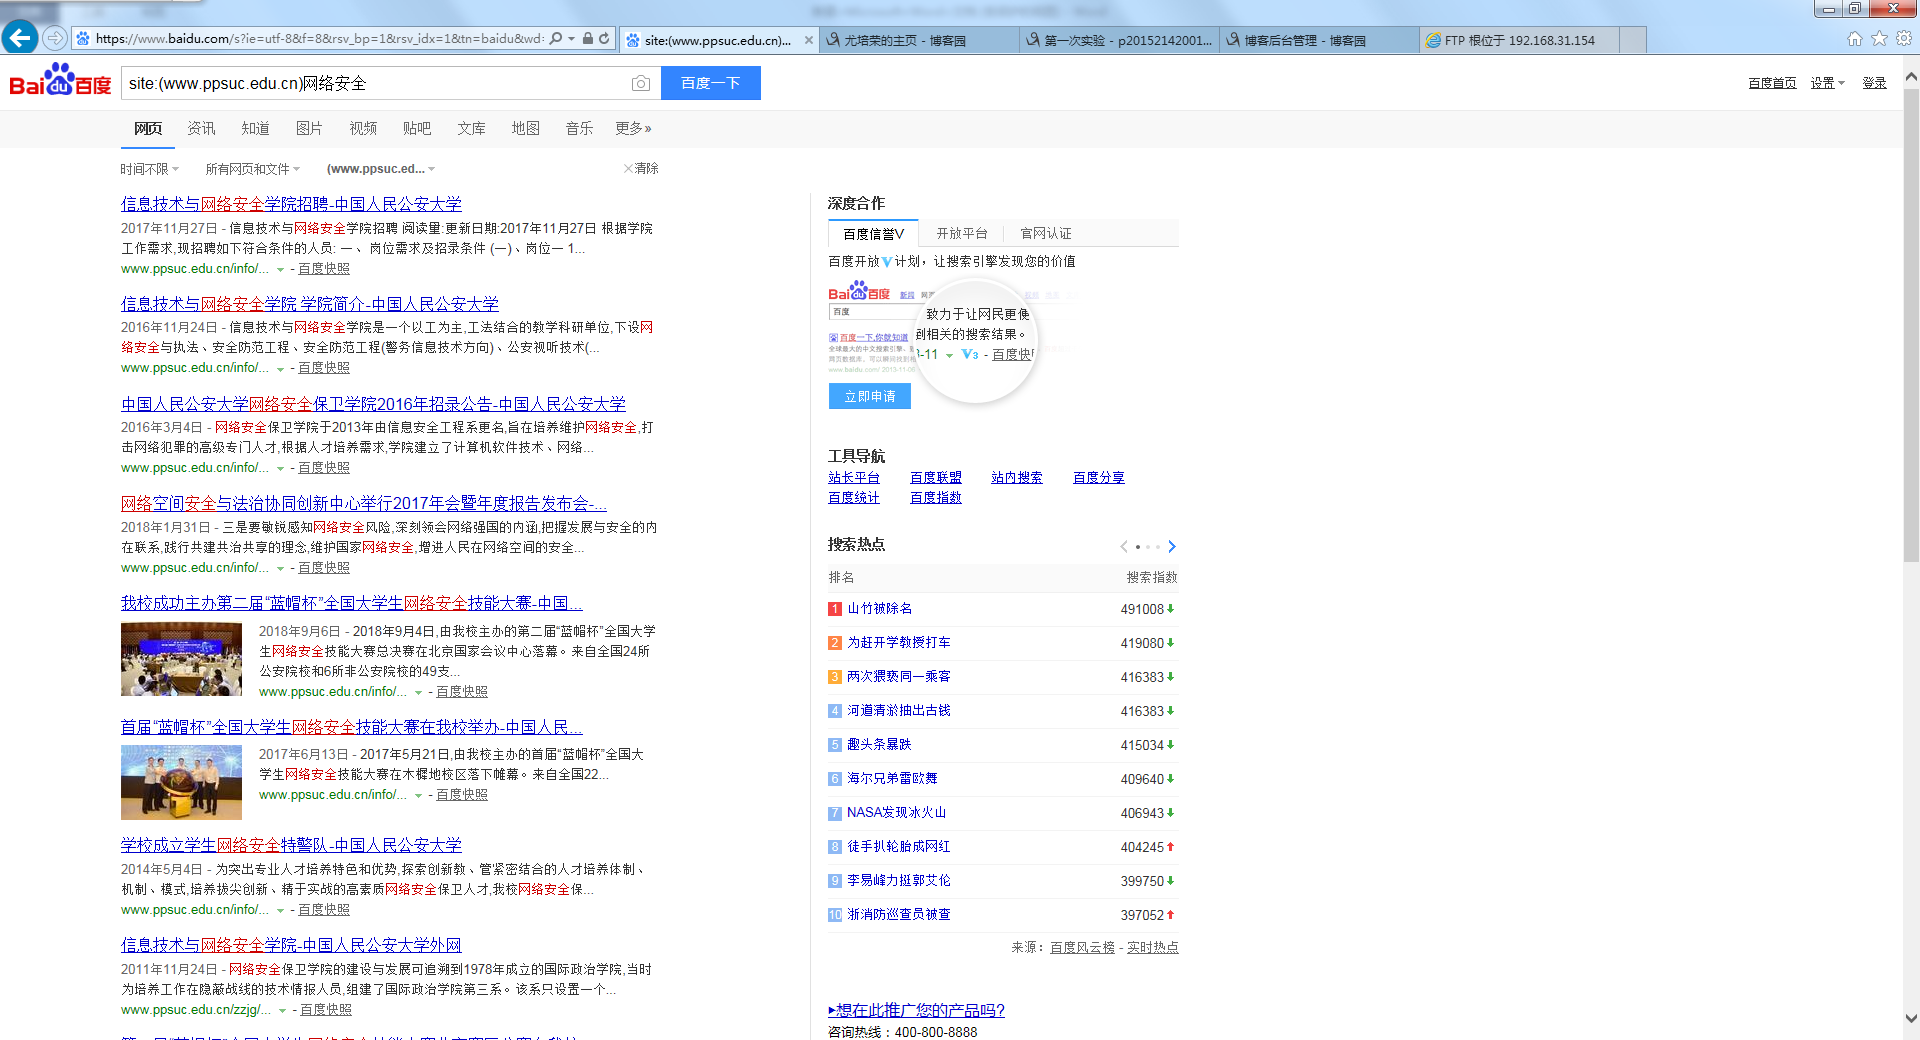The height and width of the screenshot is (1040, 1920).
Task: Select the 文库 search category
Action: click(x=471, y=128)
